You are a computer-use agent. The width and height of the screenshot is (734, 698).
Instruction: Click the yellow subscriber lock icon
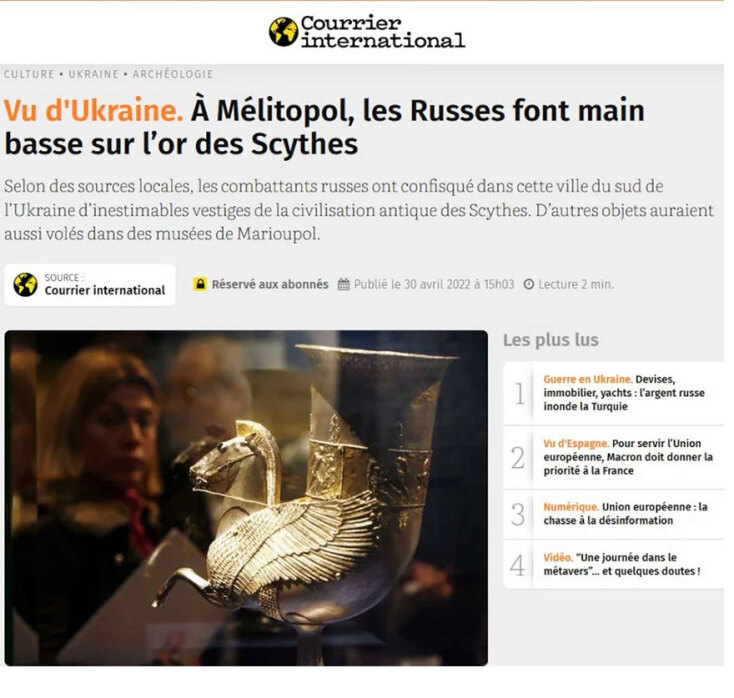pyautogui.click(x=200, y=284)
